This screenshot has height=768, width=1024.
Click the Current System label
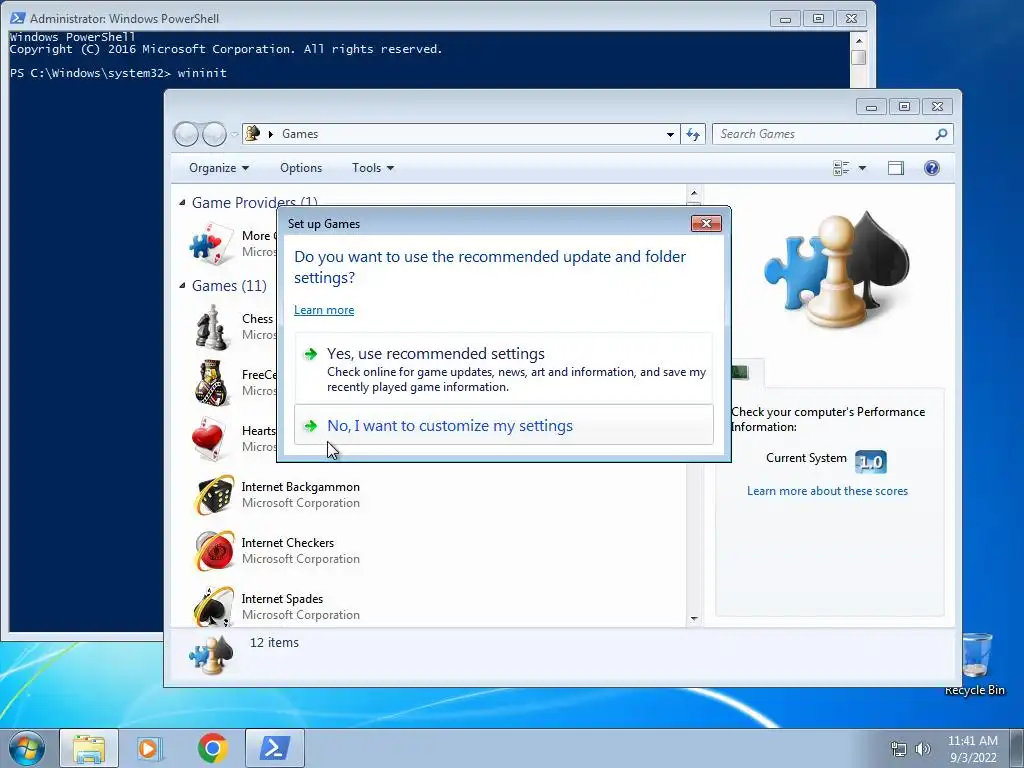click(806, 458)
